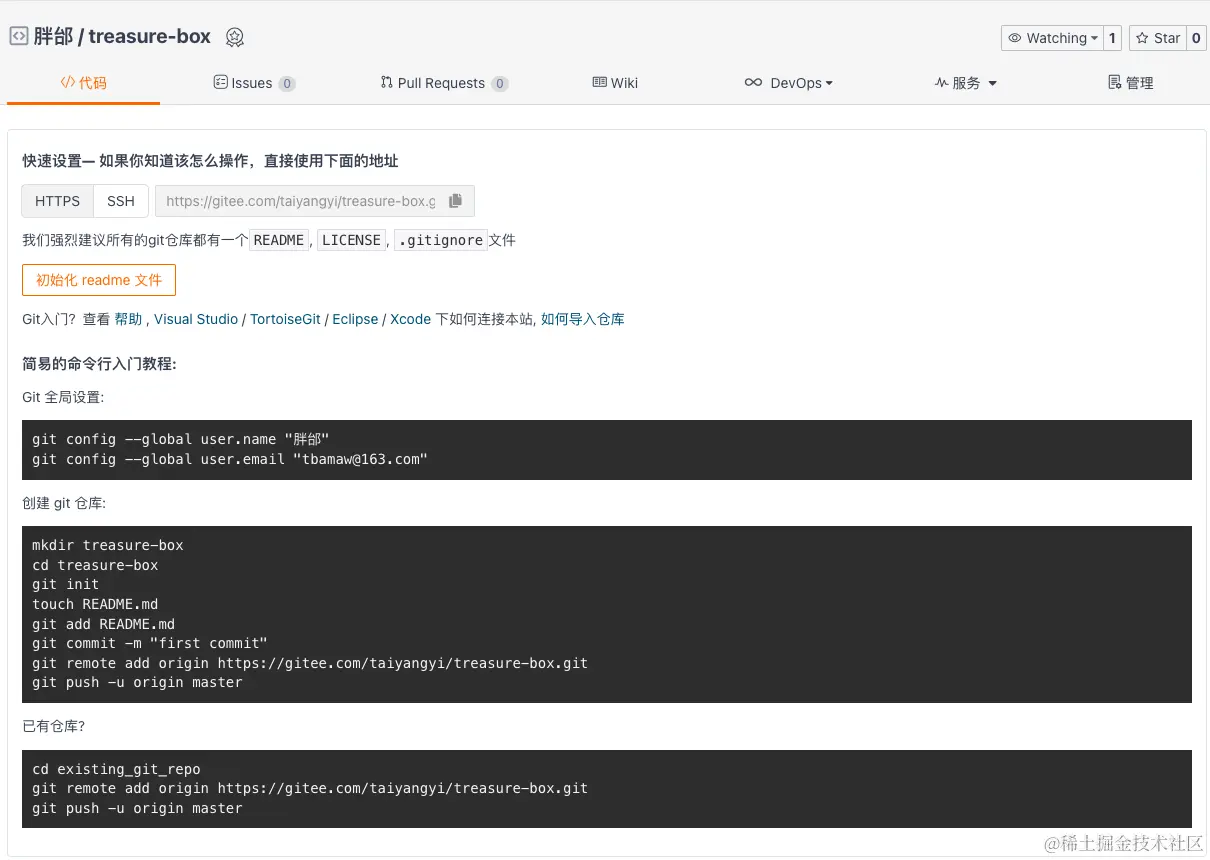Open the 如何导入仓库 link

(x=583, y=319)
